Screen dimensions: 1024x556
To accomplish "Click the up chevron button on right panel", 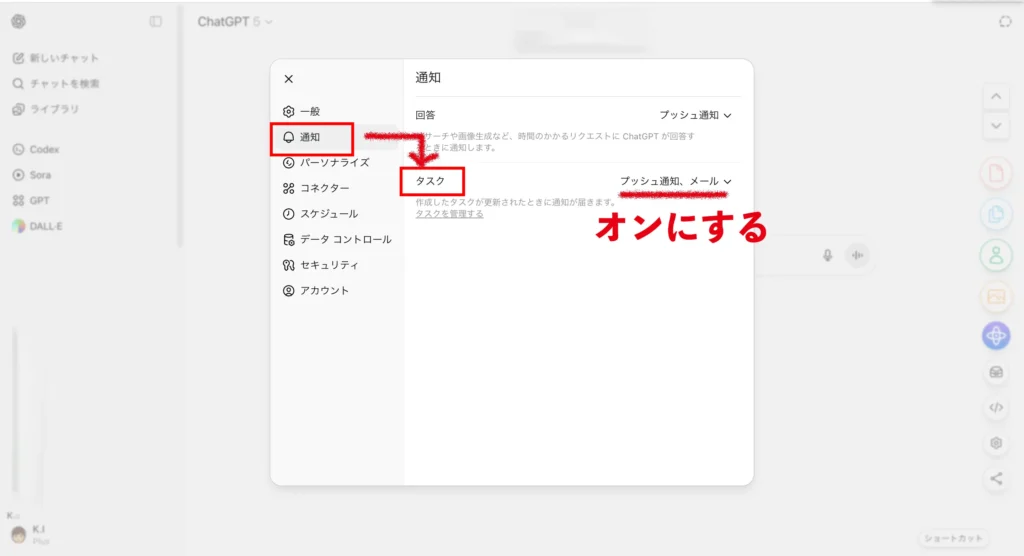I will point(996,97).
